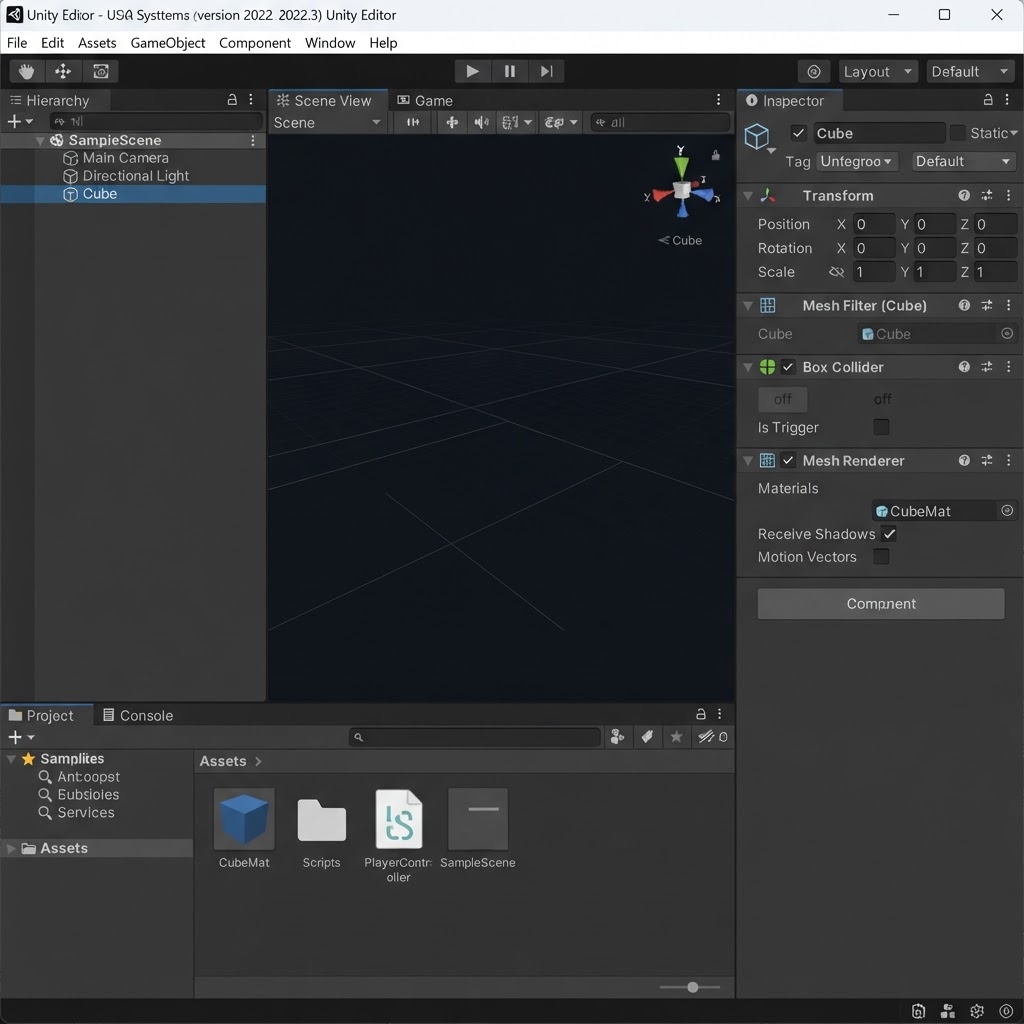The image size is (1024, 1024).
Task: Open the Hierarchy create plus dropdown
Action: click(20, 121)
